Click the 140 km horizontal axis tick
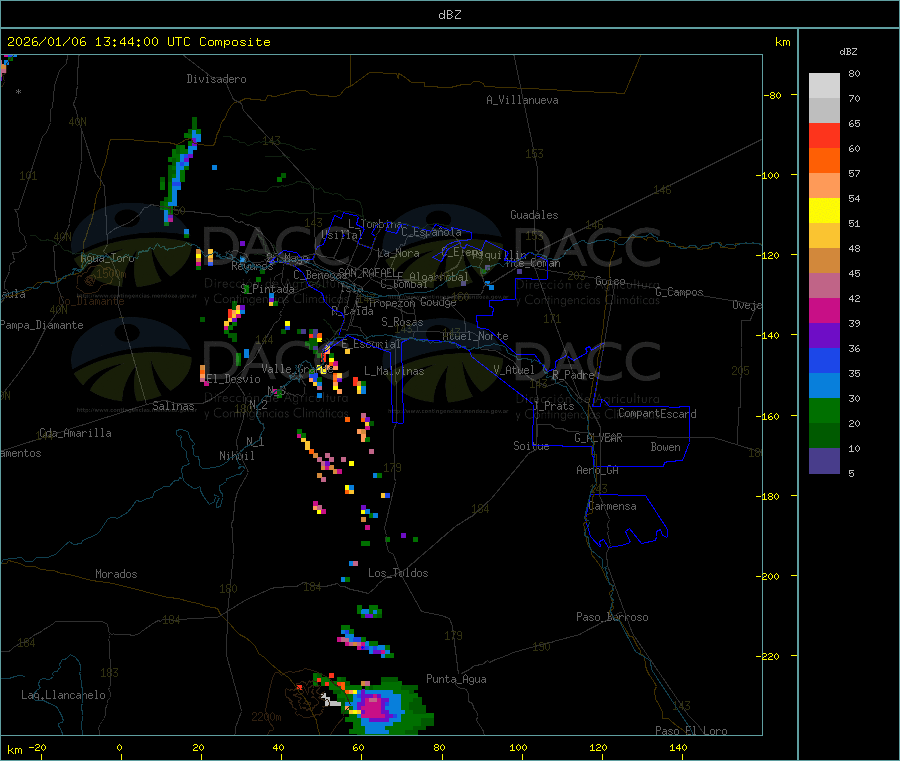 click(x=678, y=748)
